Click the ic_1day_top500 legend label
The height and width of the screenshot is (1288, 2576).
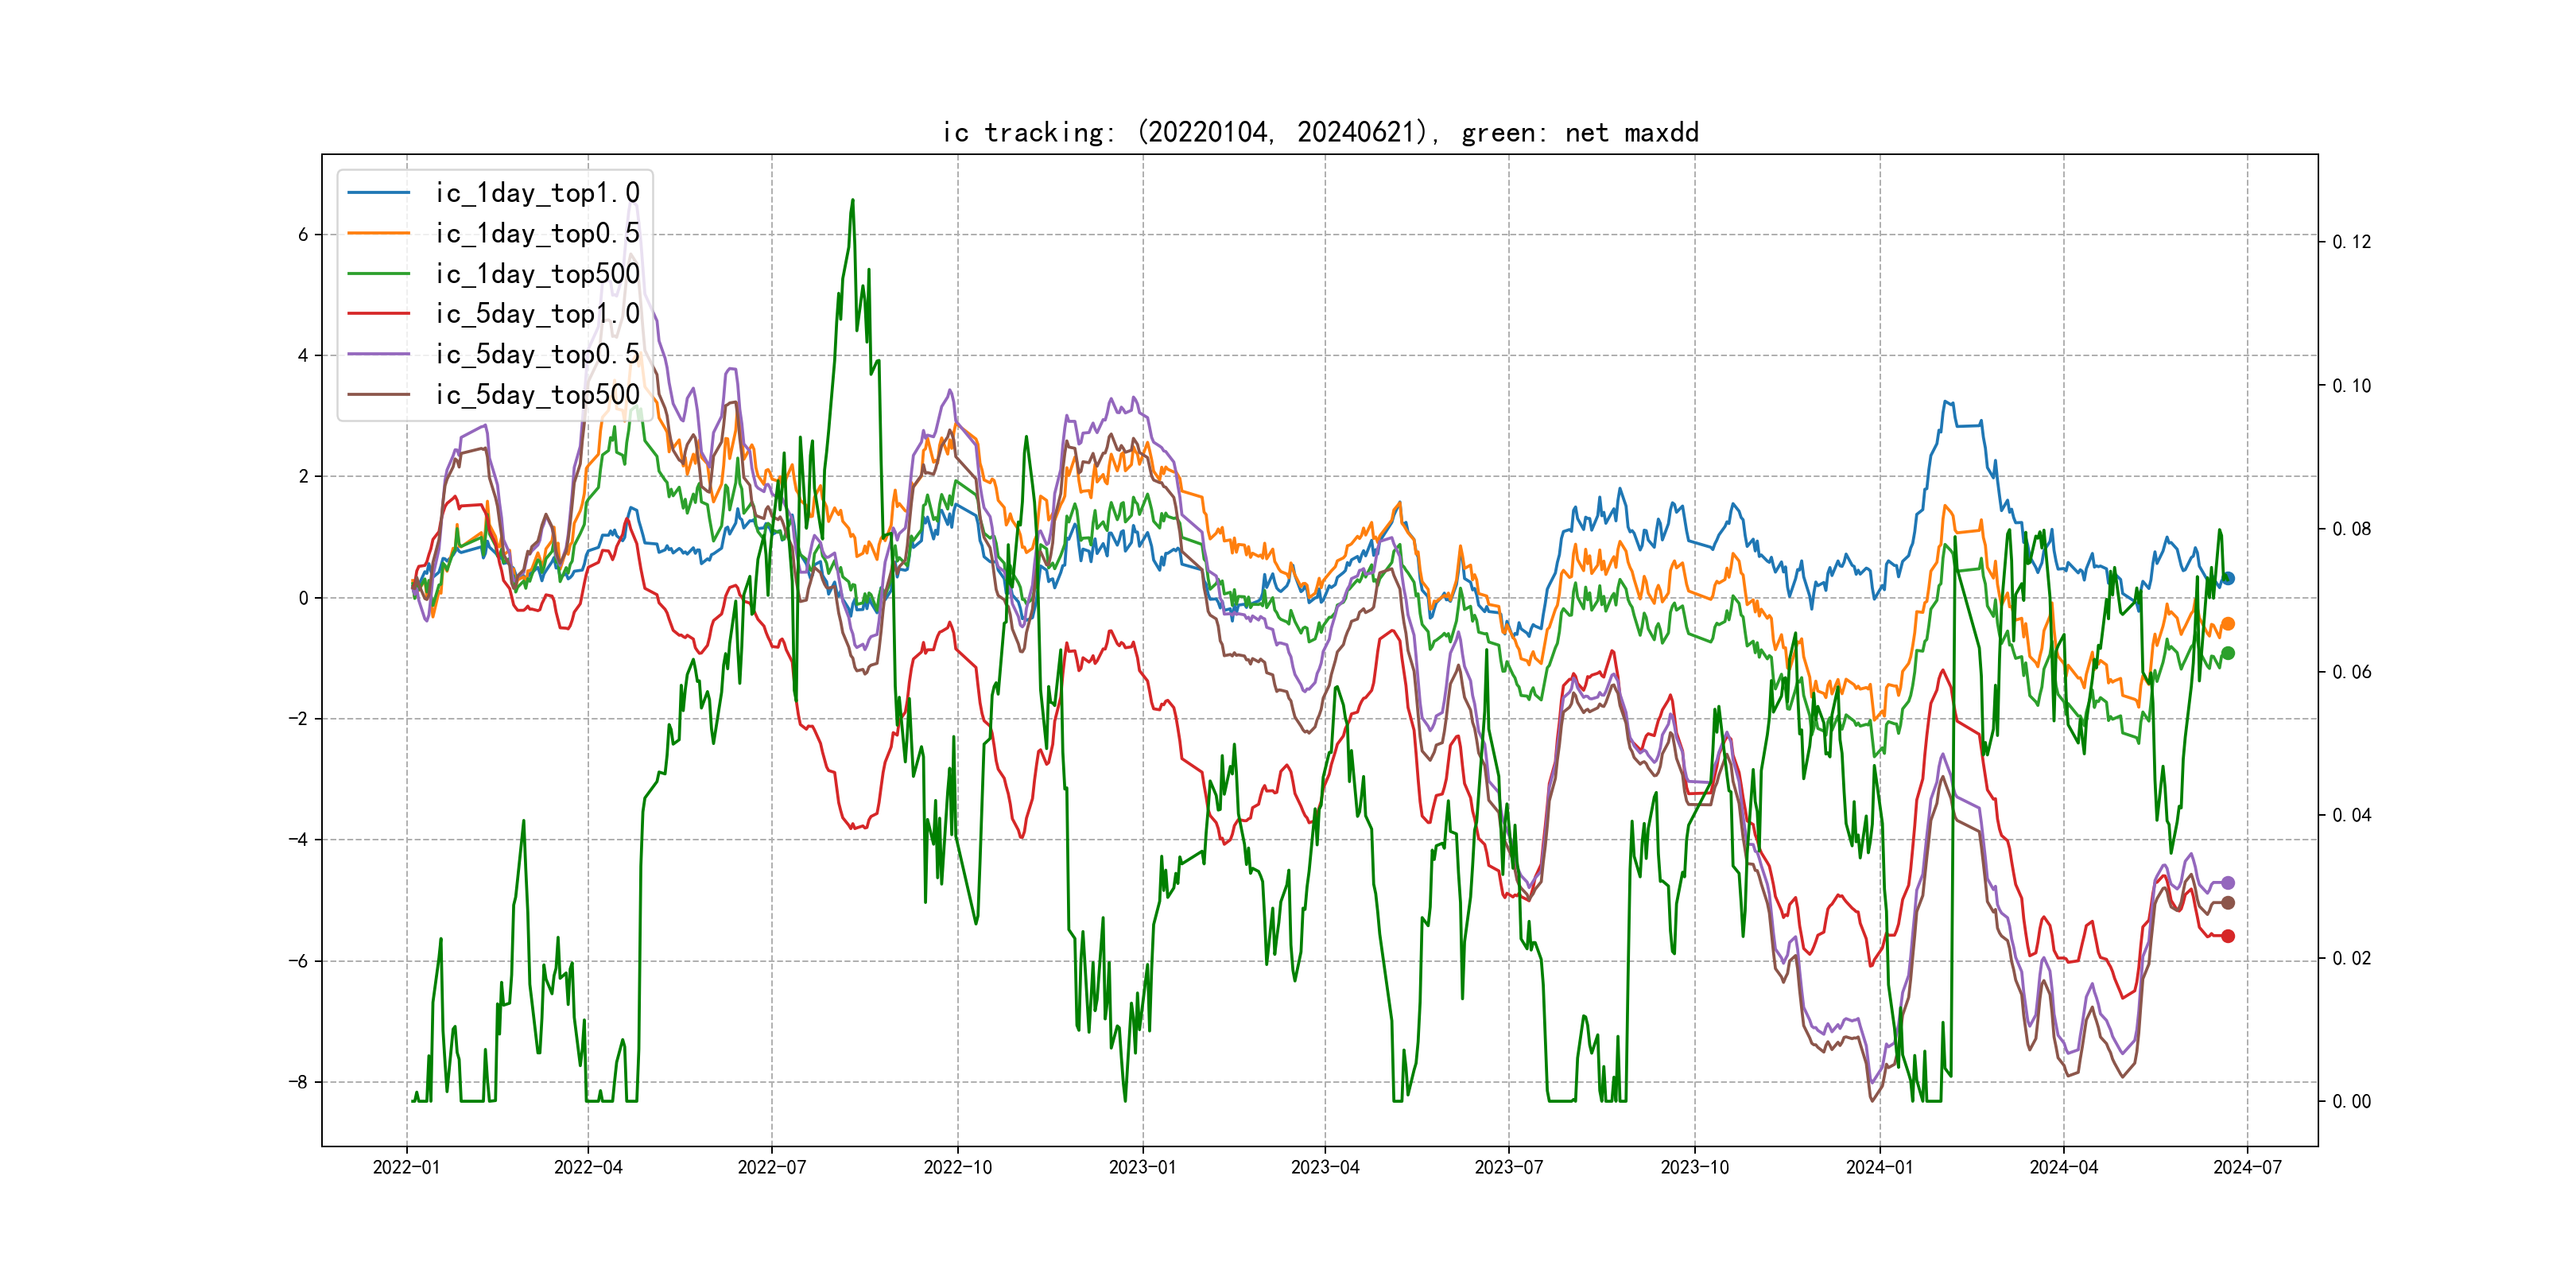(537, 274)
